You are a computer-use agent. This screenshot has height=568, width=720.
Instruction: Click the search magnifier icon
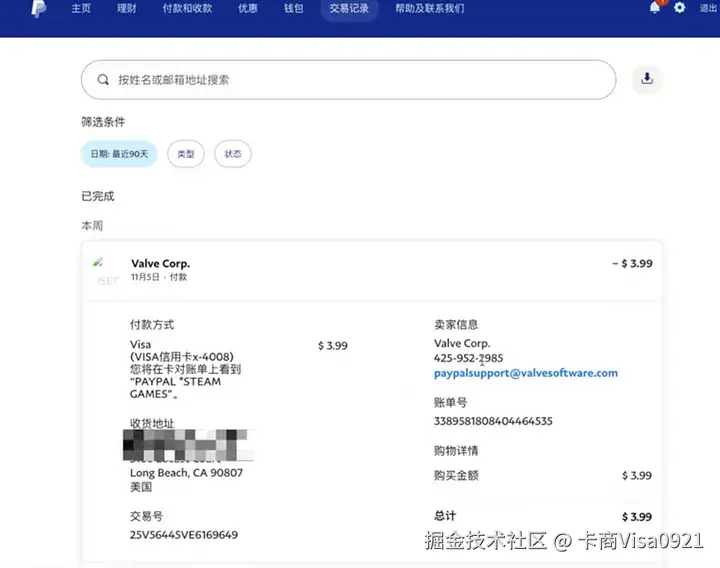click(x=103, y=80)
